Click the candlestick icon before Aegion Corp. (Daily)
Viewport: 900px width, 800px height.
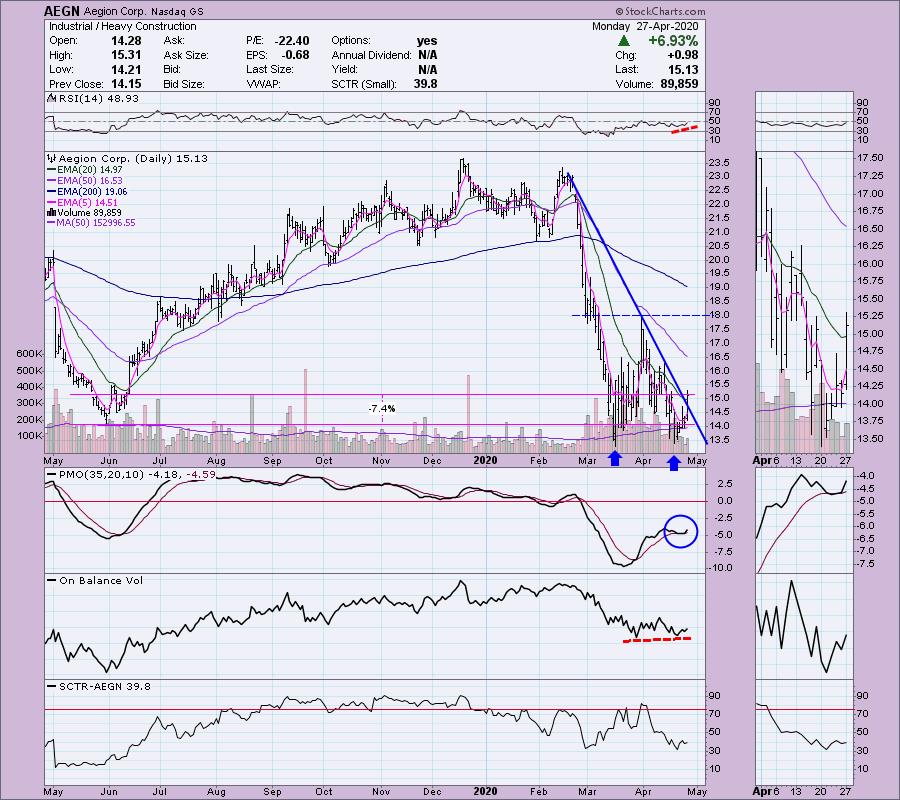tap(52, 158)
